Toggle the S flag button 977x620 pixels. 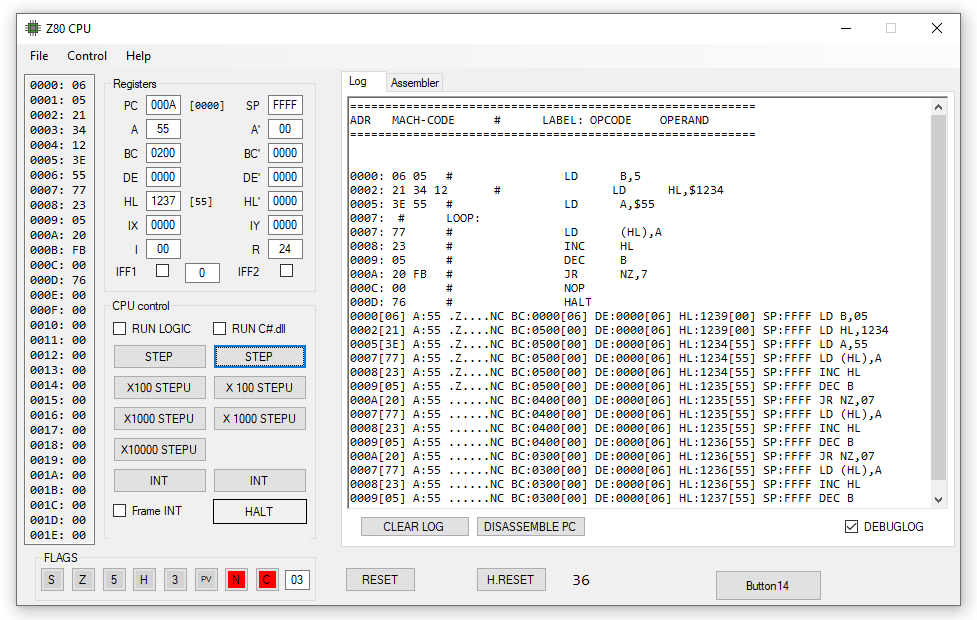click(52, 579)
